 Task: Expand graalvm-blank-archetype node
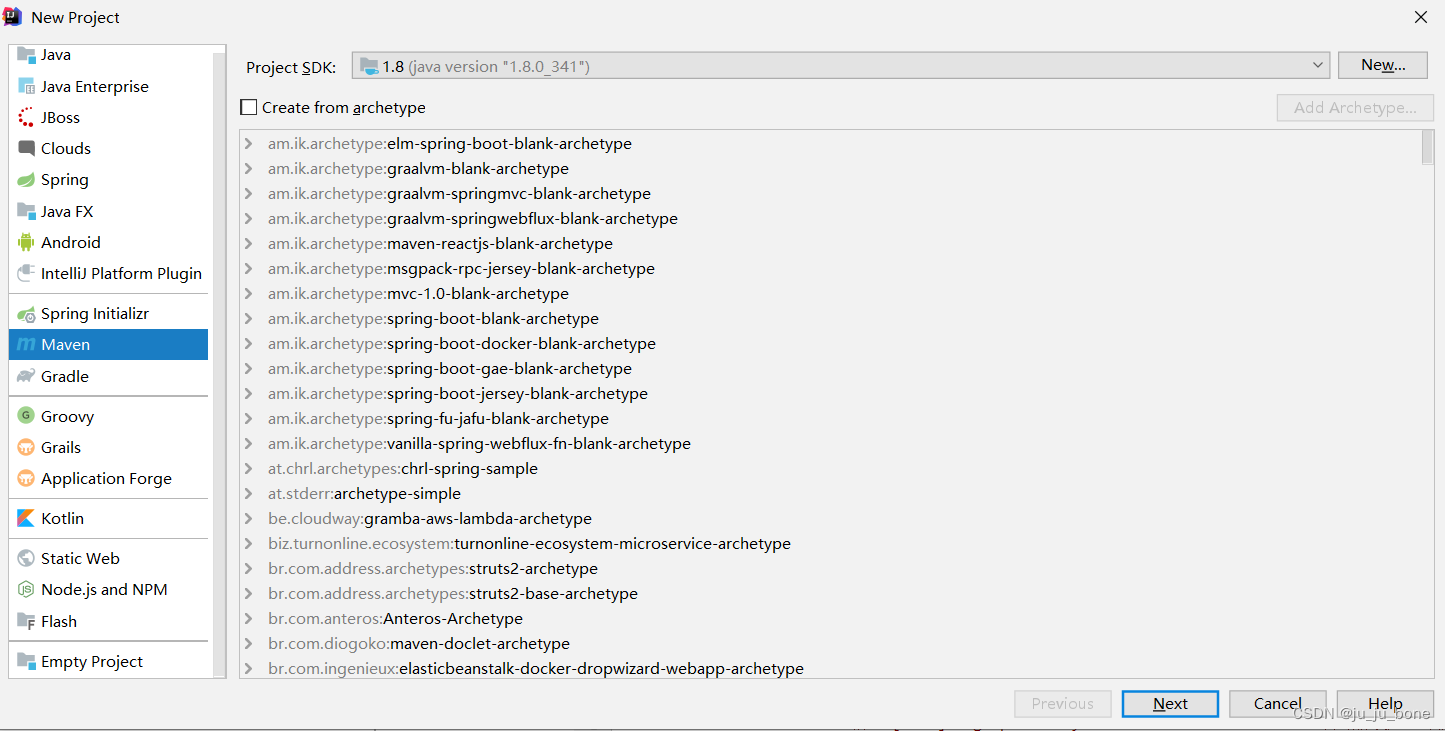[x=248, y=168]
